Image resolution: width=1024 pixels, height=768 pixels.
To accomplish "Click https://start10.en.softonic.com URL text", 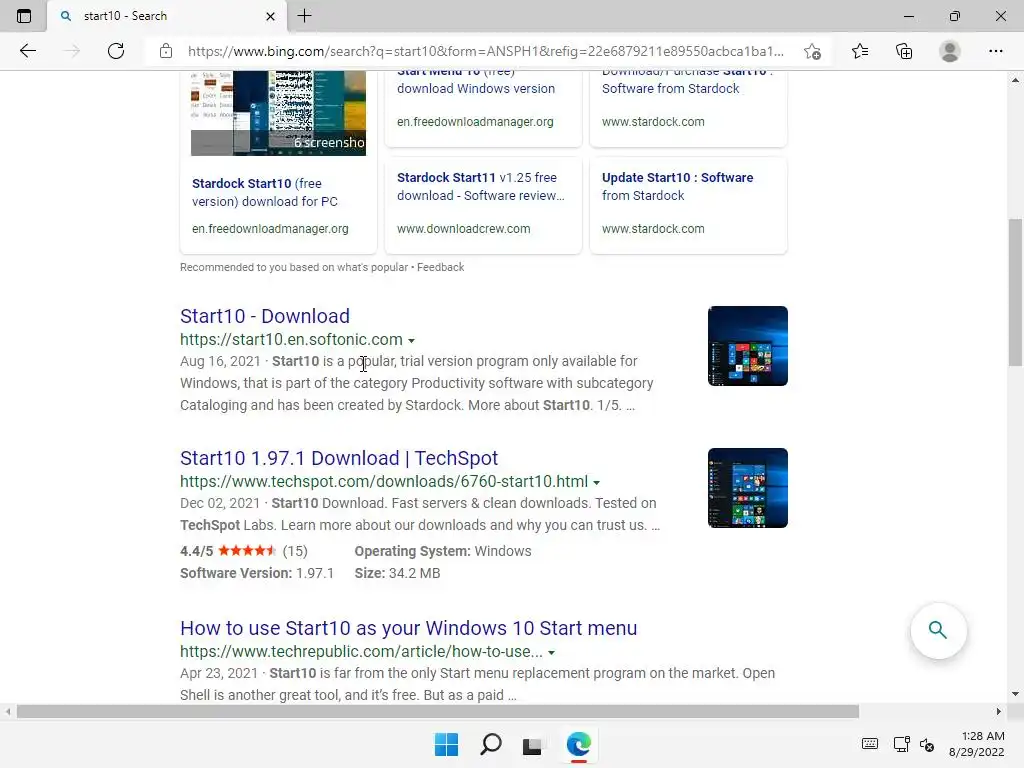I will 291,340.
